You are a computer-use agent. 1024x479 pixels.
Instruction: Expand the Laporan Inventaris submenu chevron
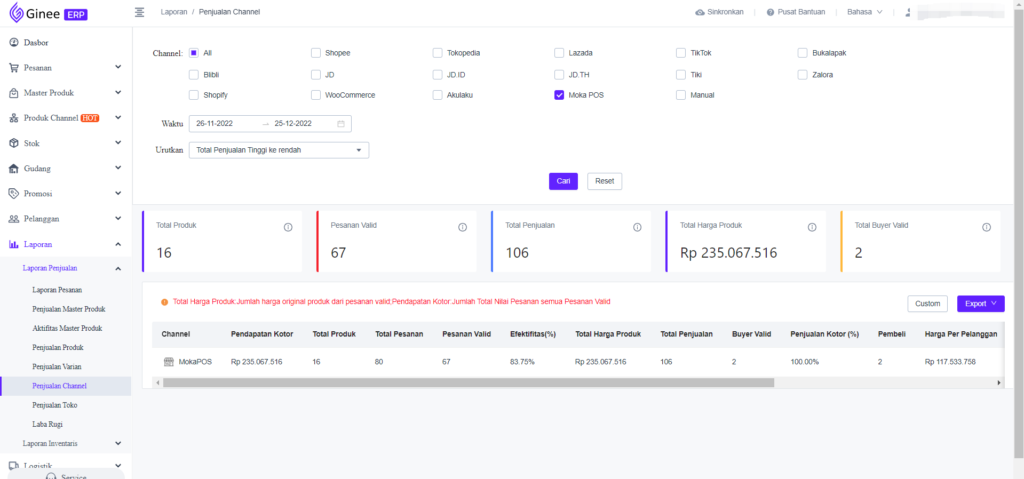(x=118, y=443)
